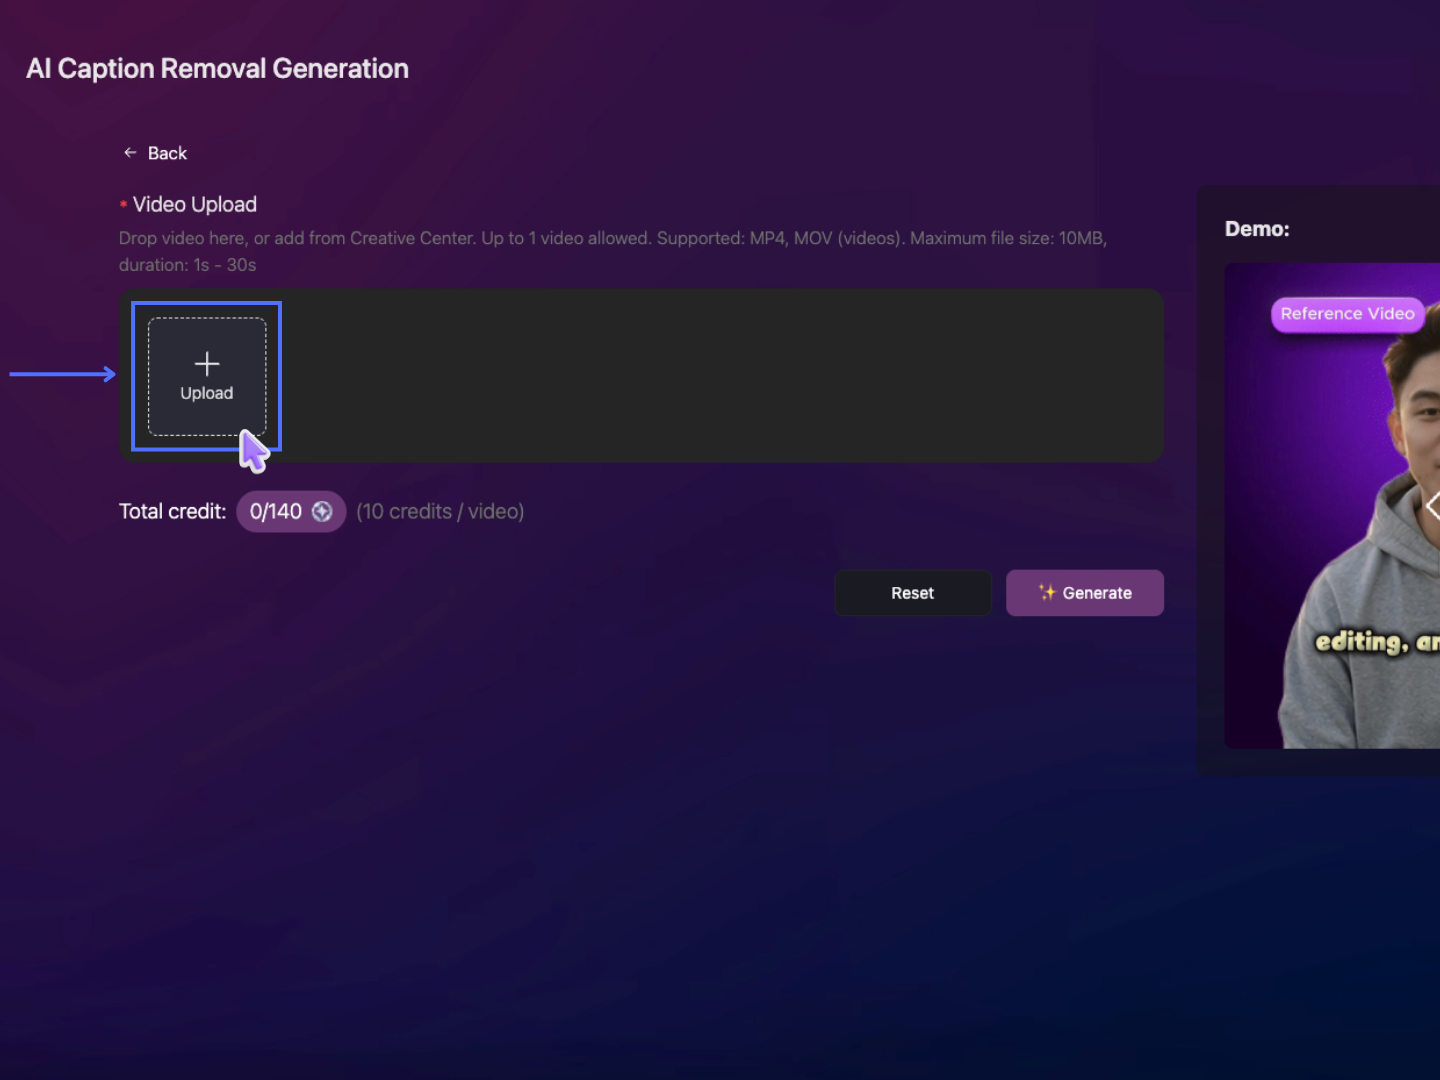Click the 0/140 credit count text
This screenshot has width=1440, height=1080.
(276, 512)
